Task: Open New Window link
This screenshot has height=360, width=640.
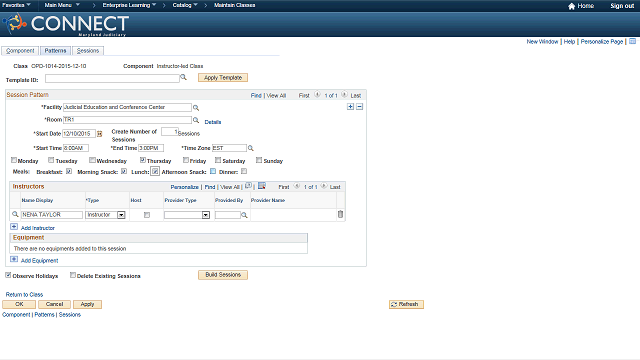Action: [542, 42]
